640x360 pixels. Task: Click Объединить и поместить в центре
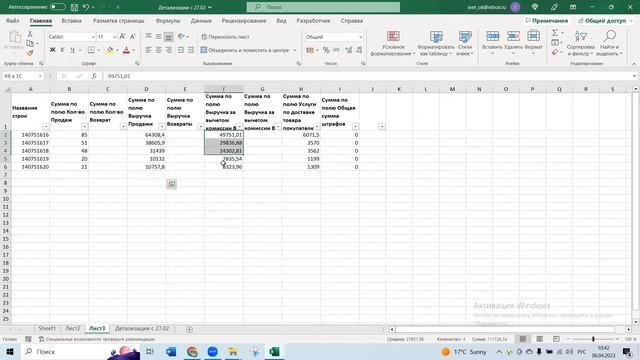[x=245, y=50]
